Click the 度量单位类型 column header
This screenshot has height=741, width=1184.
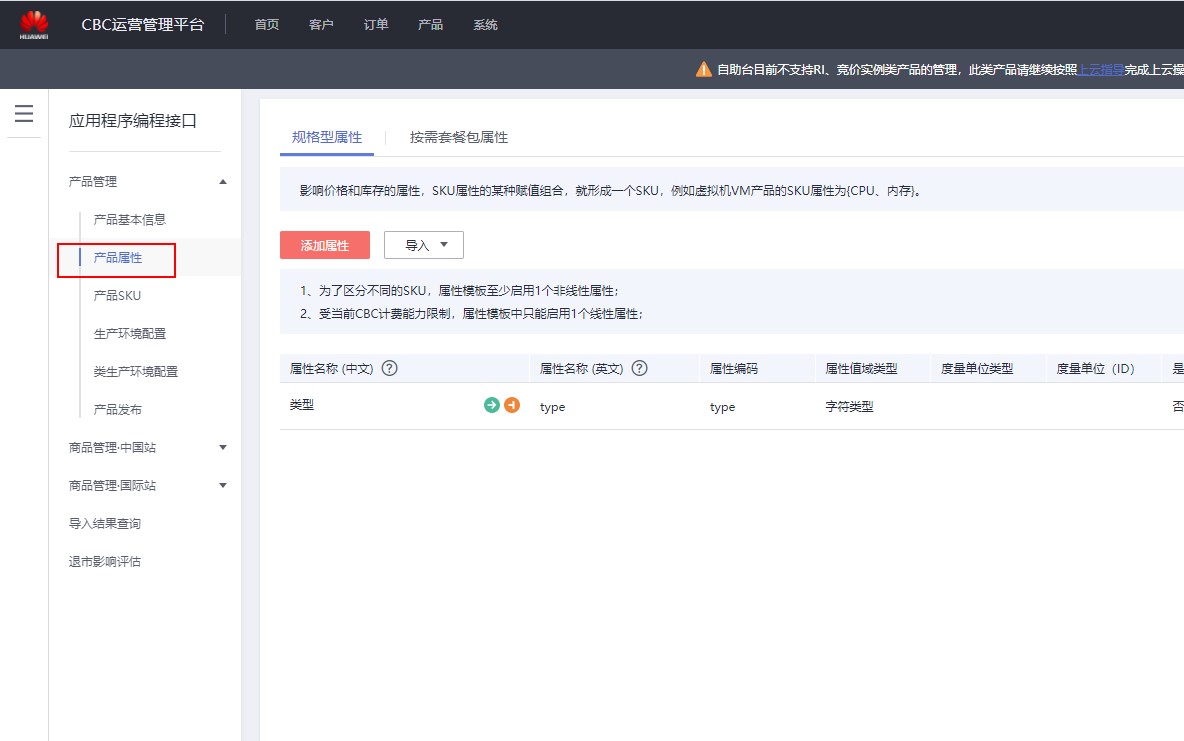point(977,369)
